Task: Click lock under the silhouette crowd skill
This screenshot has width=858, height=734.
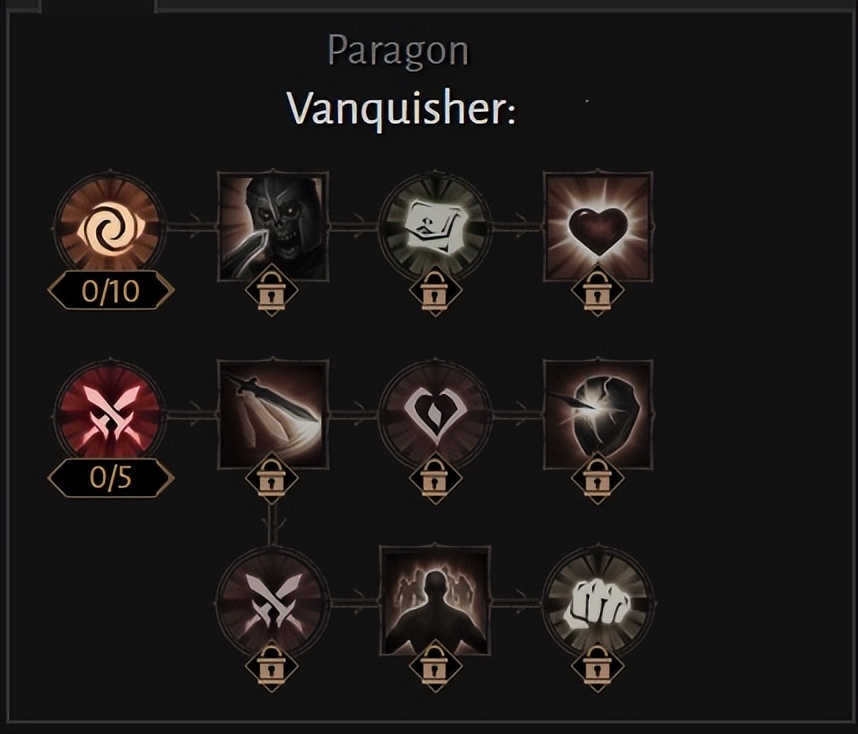Action: (x=435, y=667)
